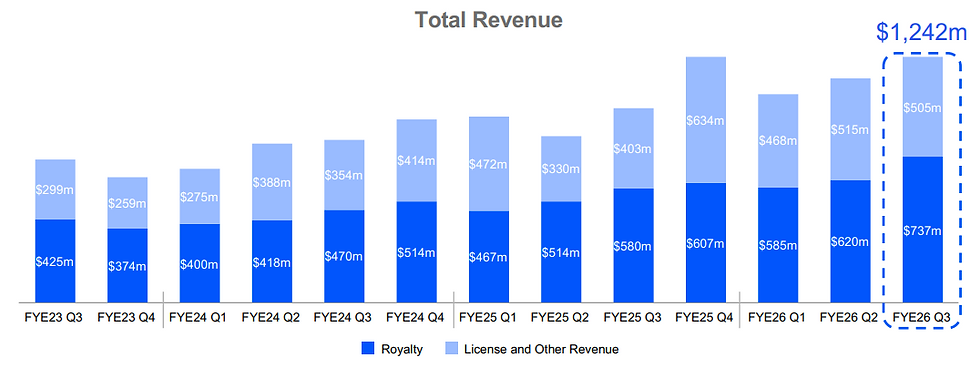Click the "$585m" royalty value

[x=778, y=246]
